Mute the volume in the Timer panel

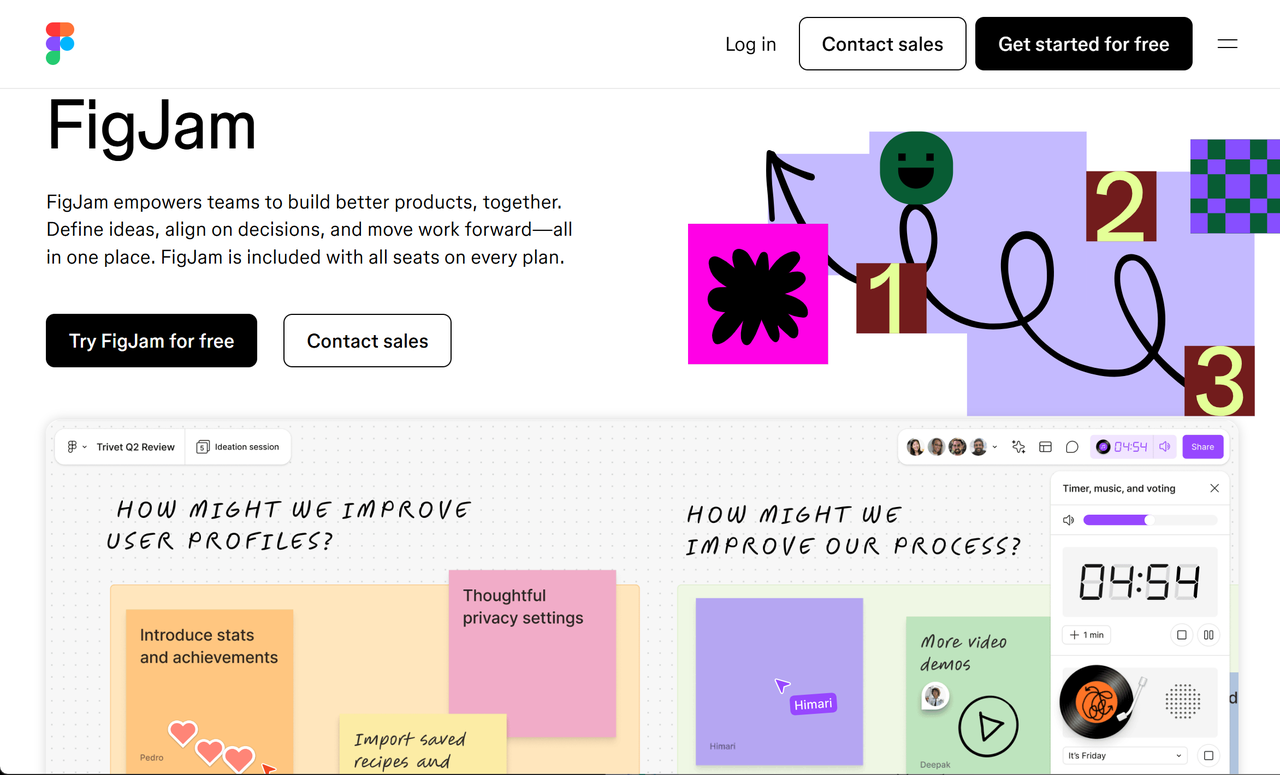tap(1068, 519)
